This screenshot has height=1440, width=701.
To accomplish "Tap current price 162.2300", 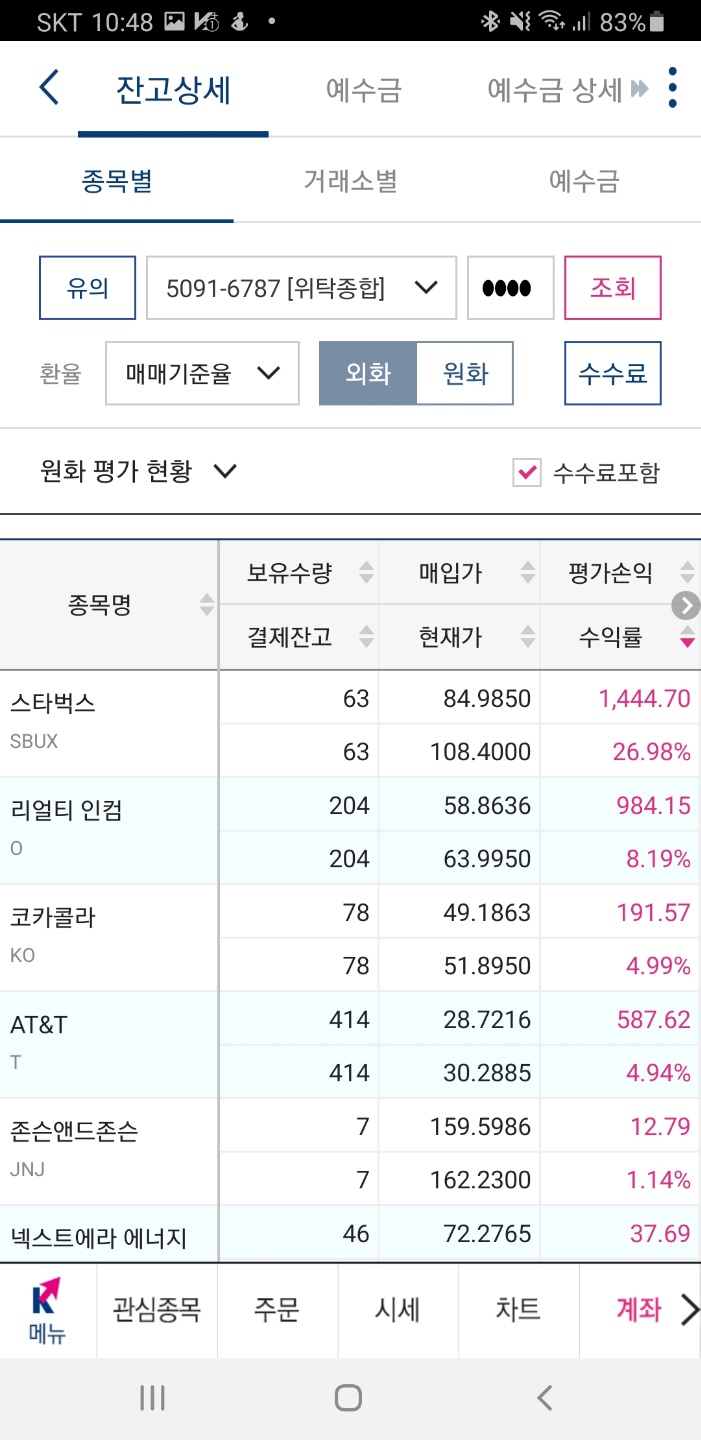I will [480, 1179].
